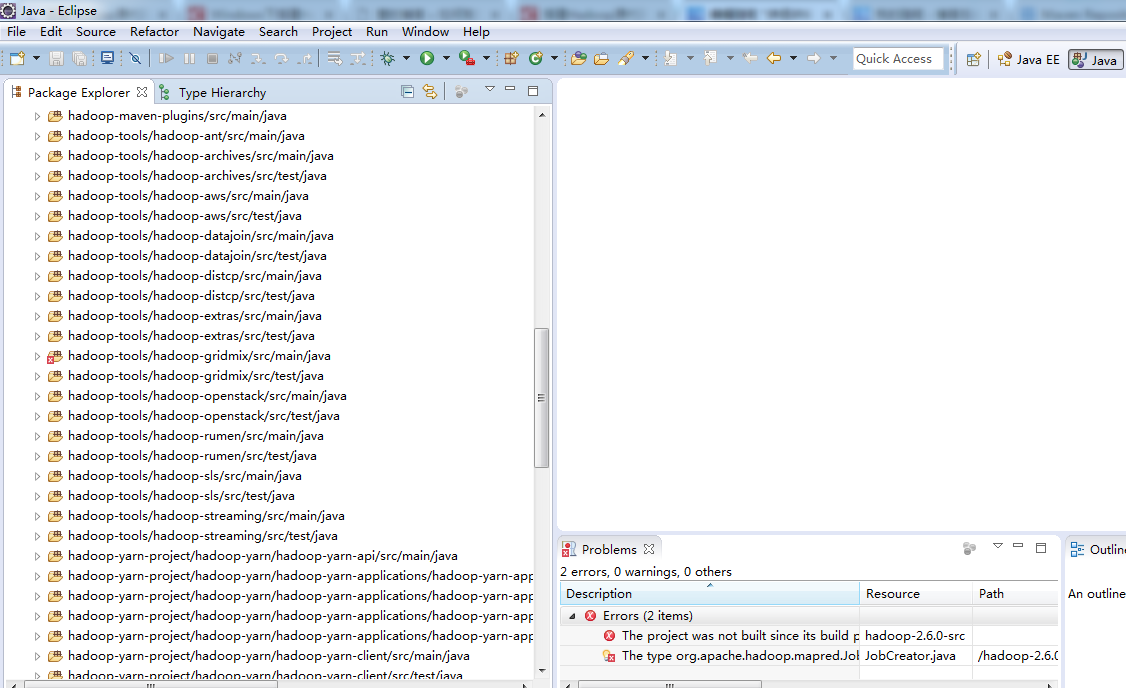The image size is (1126, 688).
Task: Select 'The project was not built' error row
Action: [x=809, y=636]
